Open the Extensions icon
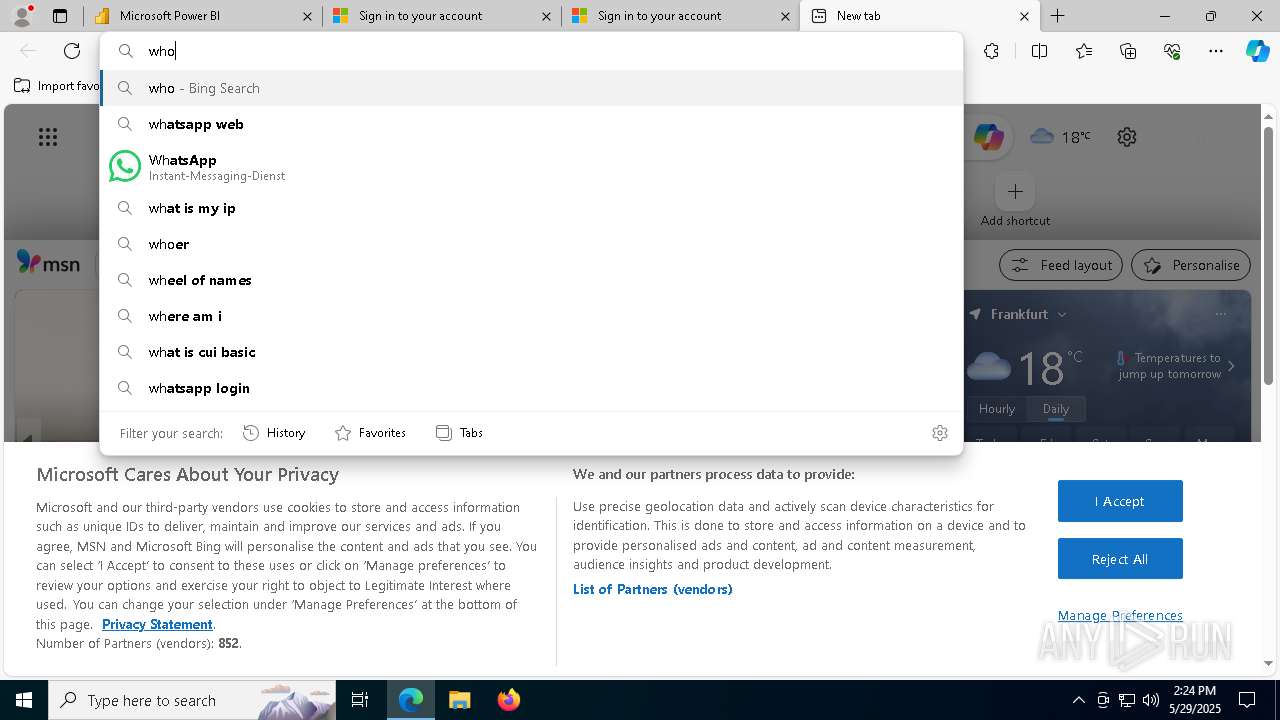Image resolution: width=1280 pixels, height=720 pixels. pos(991,51)
